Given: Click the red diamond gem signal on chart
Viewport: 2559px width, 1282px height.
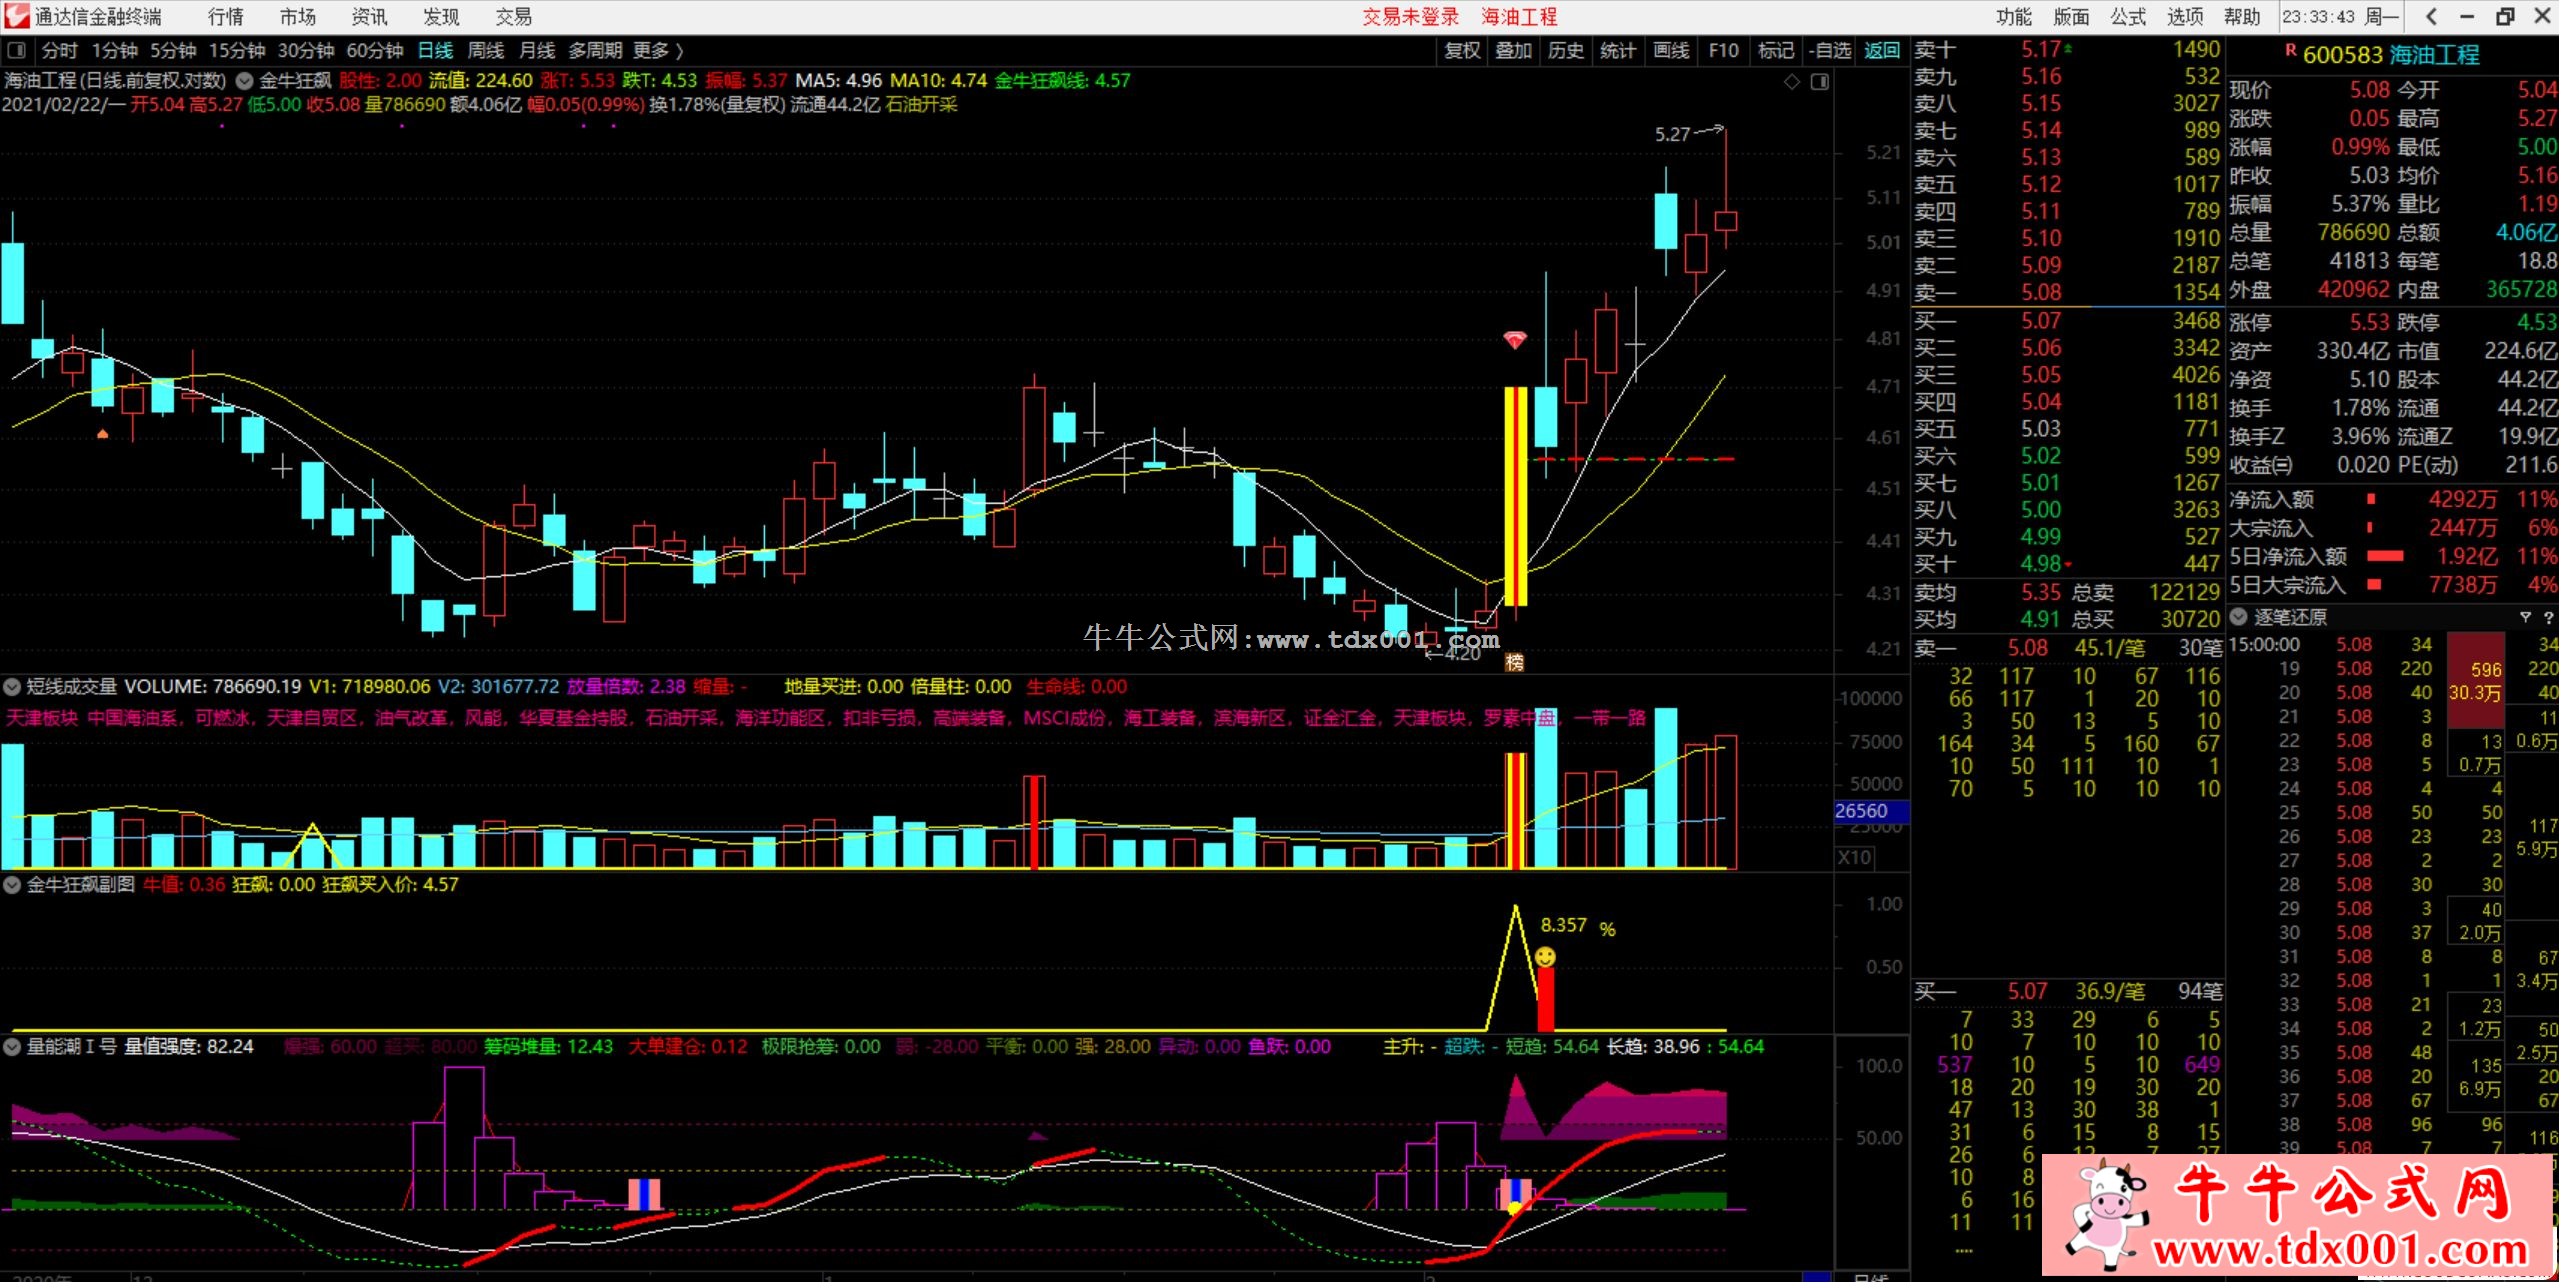Looking at the screenshot, I should coord(1515,340).
